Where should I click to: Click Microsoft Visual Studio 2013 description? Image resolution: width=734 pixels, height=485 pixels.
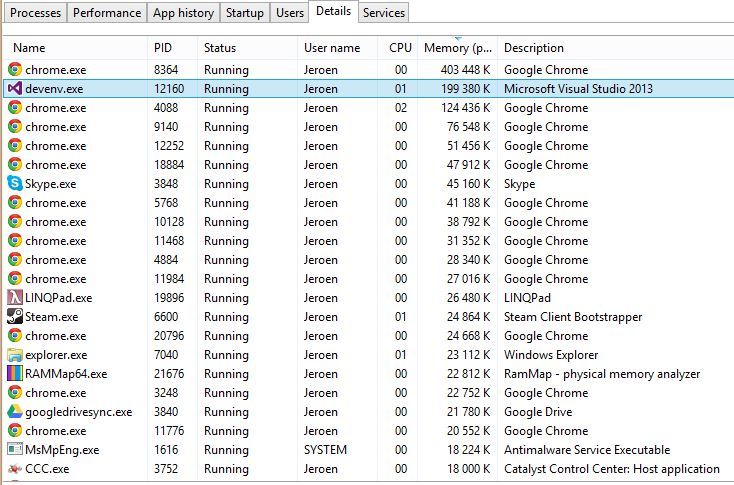pos(578,88)
